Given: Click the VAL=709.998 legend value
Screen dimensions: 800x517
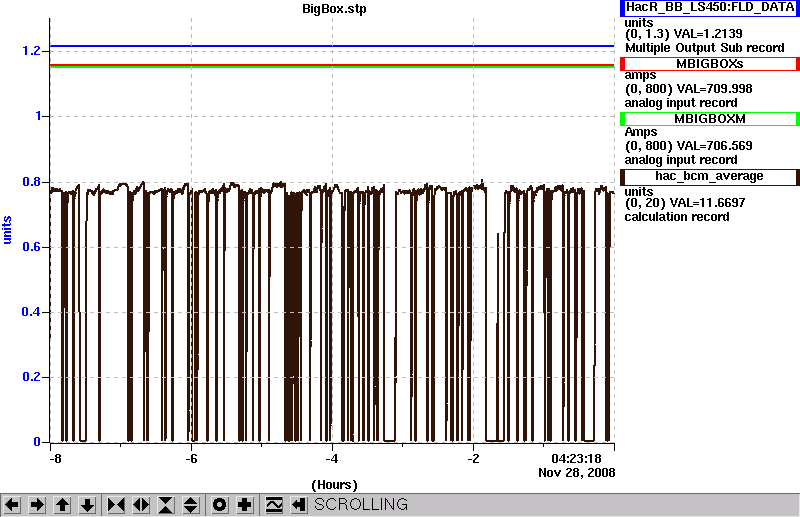Looking at the screenshot, I should (714, 89).
